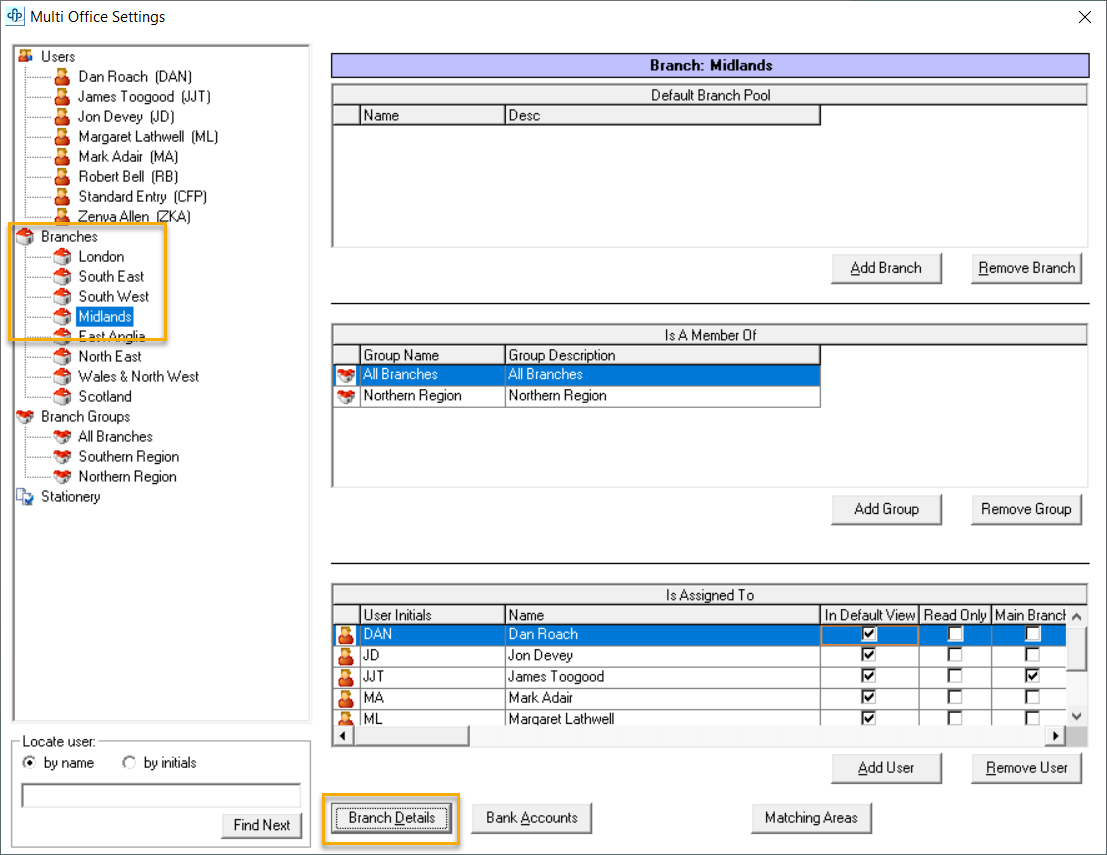Click the user icon beside Robert Bell (RB)

pos(62,177)
